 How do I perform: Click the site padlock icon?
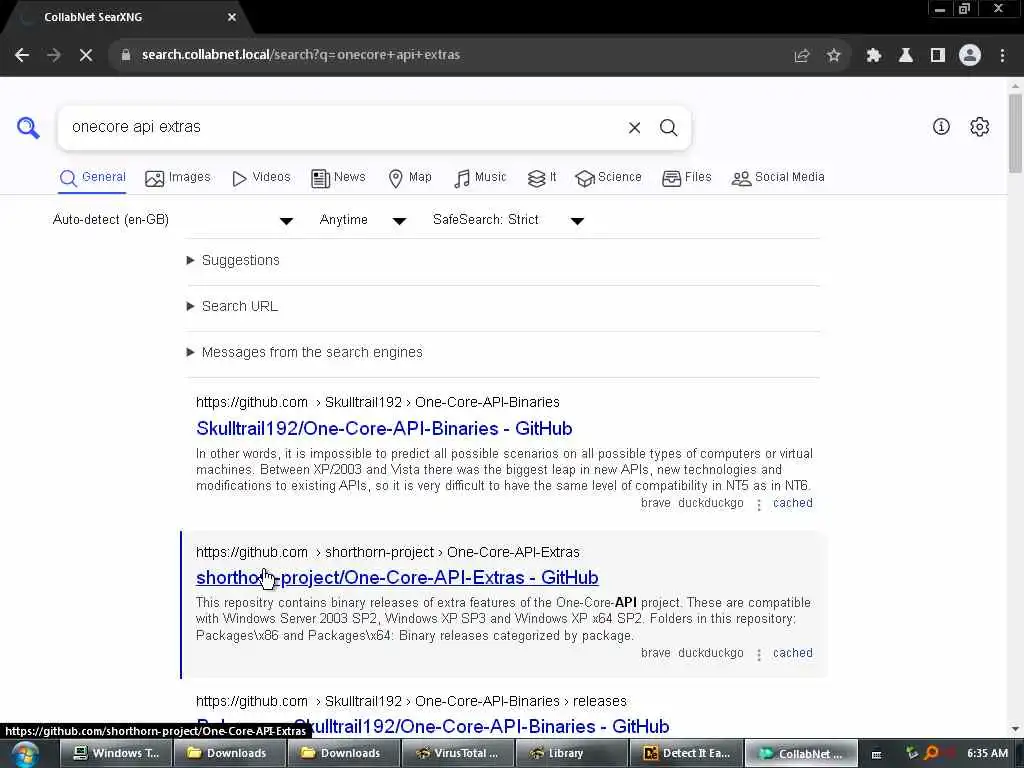[126, 55]
